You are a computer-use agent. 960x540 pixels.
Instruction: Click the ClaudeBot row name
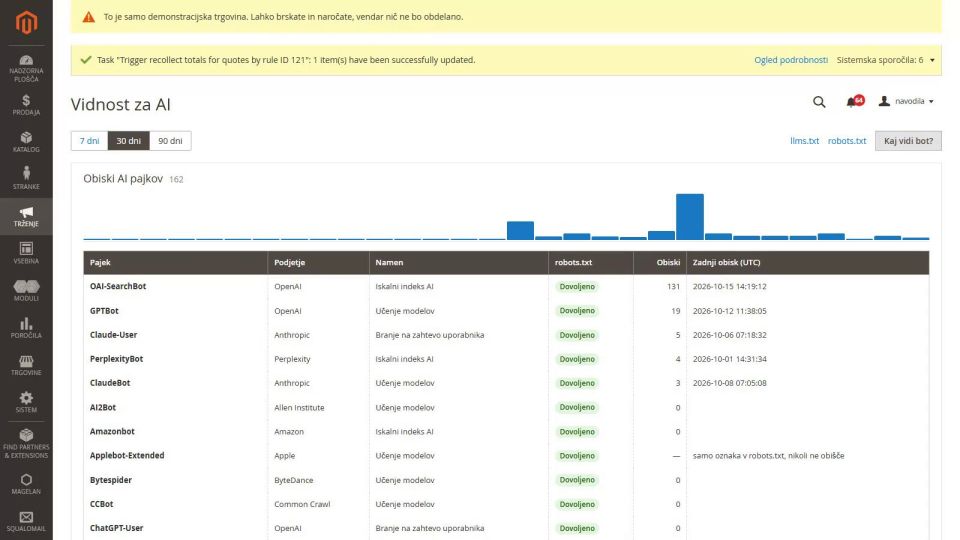(x=110, y=383)
